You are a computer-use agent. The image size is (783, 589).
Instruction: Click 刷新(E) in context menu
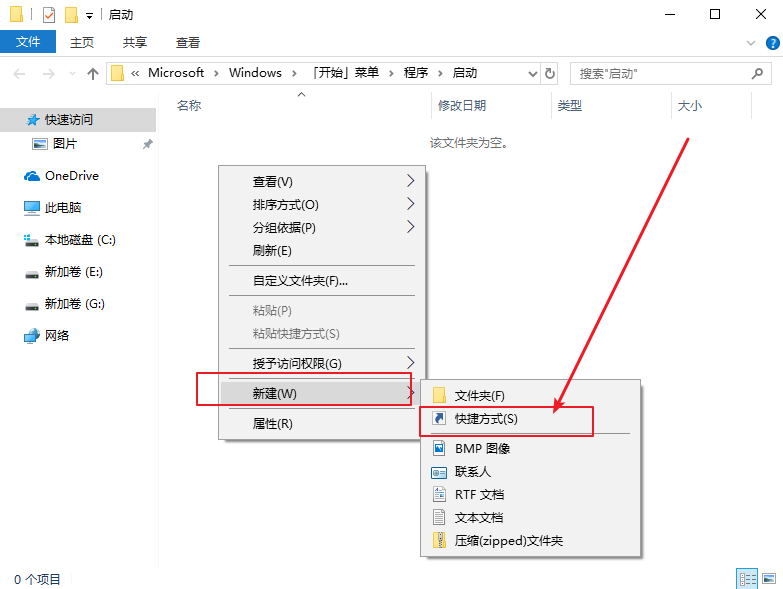point(273,250)
